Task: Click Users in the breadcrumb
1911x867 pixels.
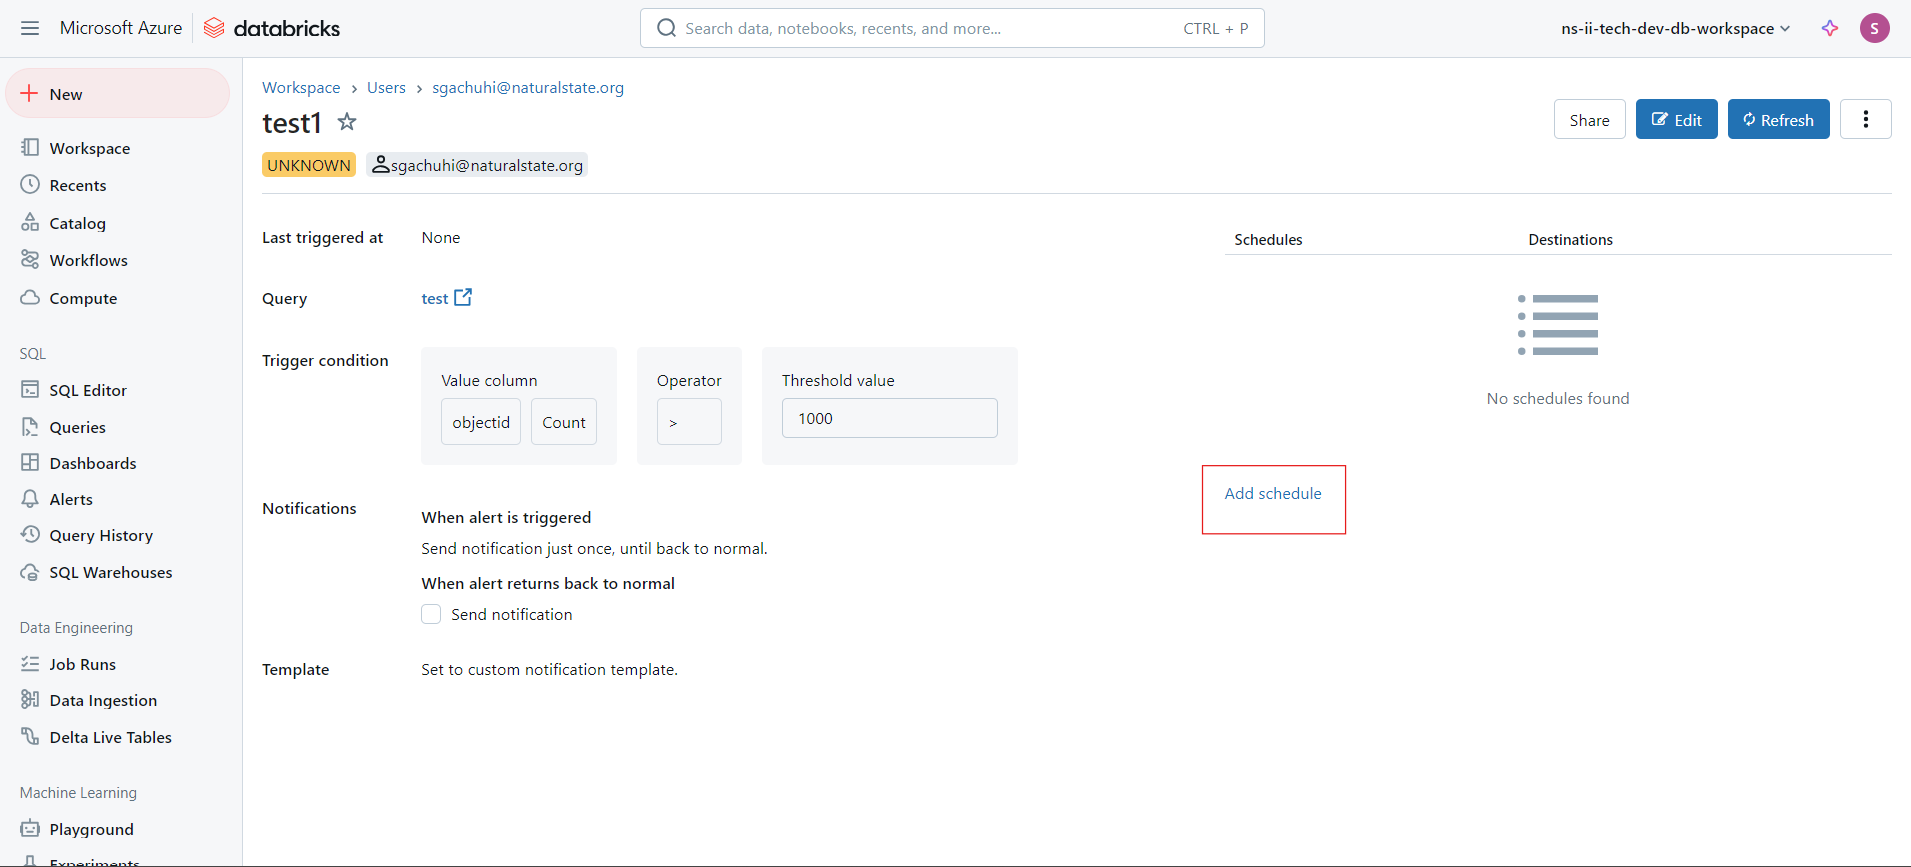Action: [386, 87]
